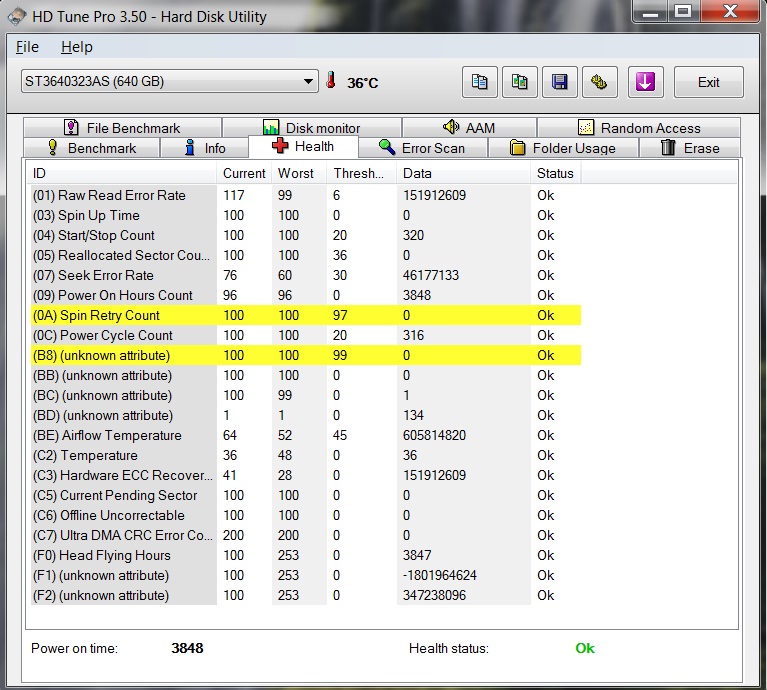Switch to the File Benchmark tab
The height and width of the screenshot is (690, 767).
tap(122, 128)
